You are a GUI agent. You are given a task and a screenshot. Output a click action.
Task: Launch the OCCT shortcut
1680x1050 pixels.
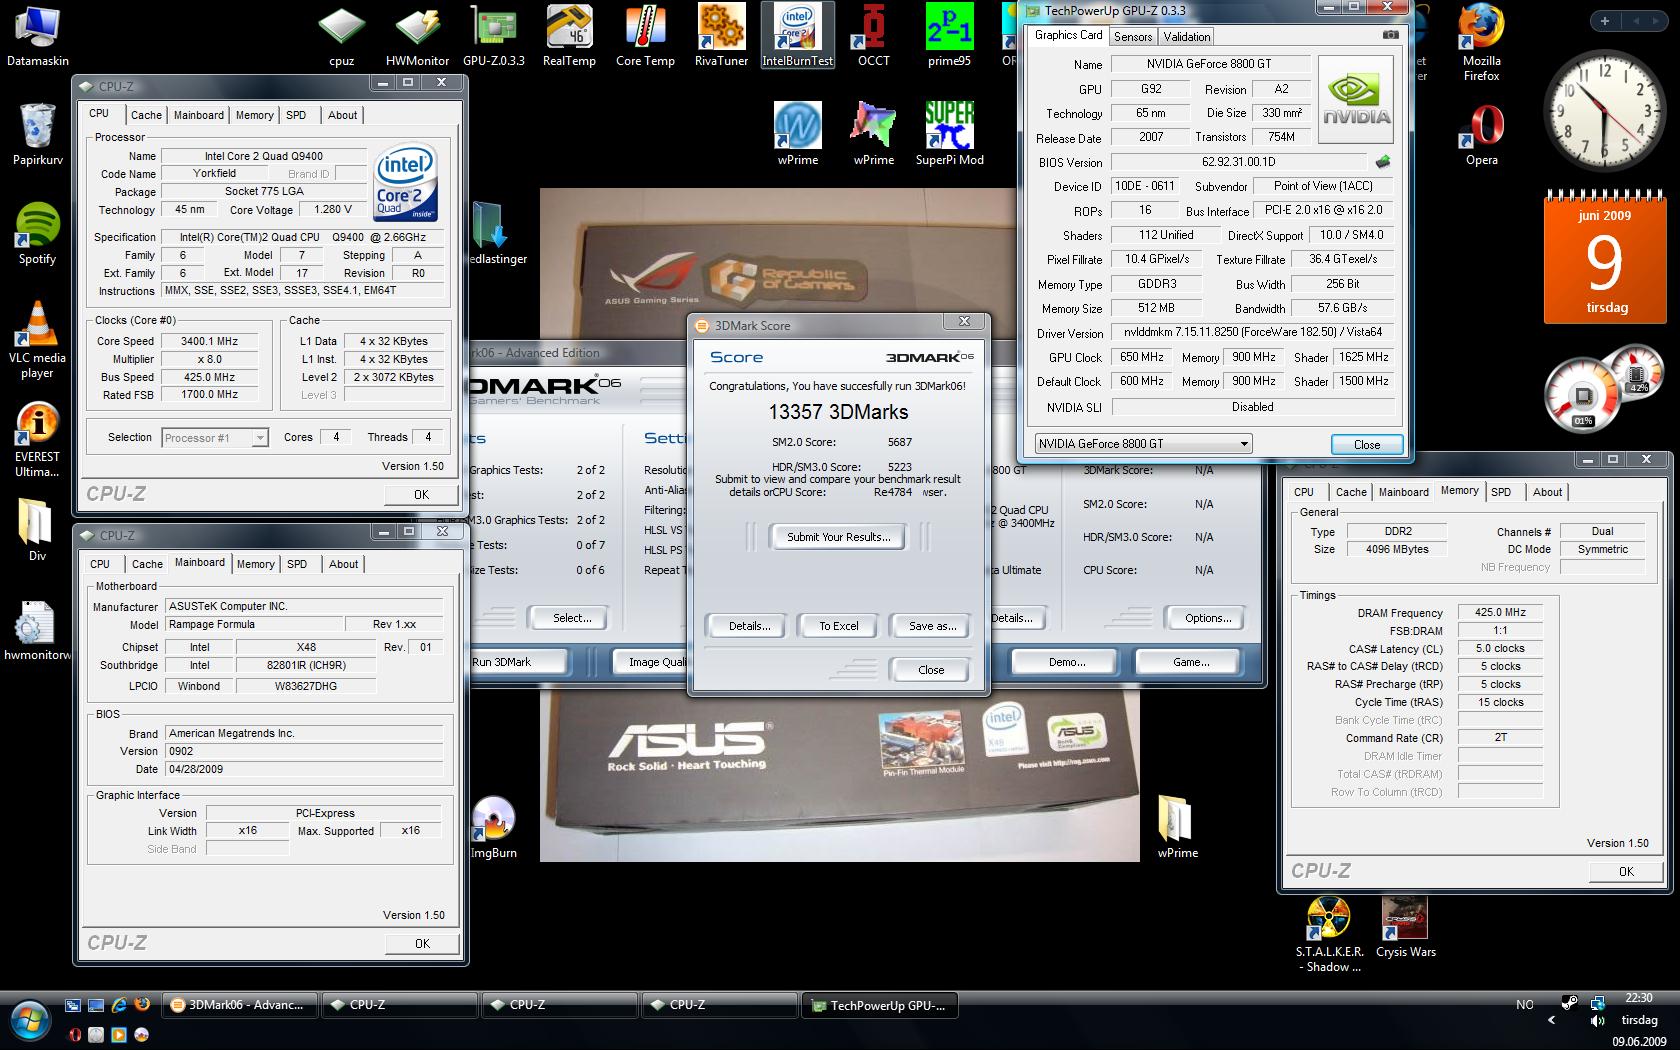[x=873, y=36]
